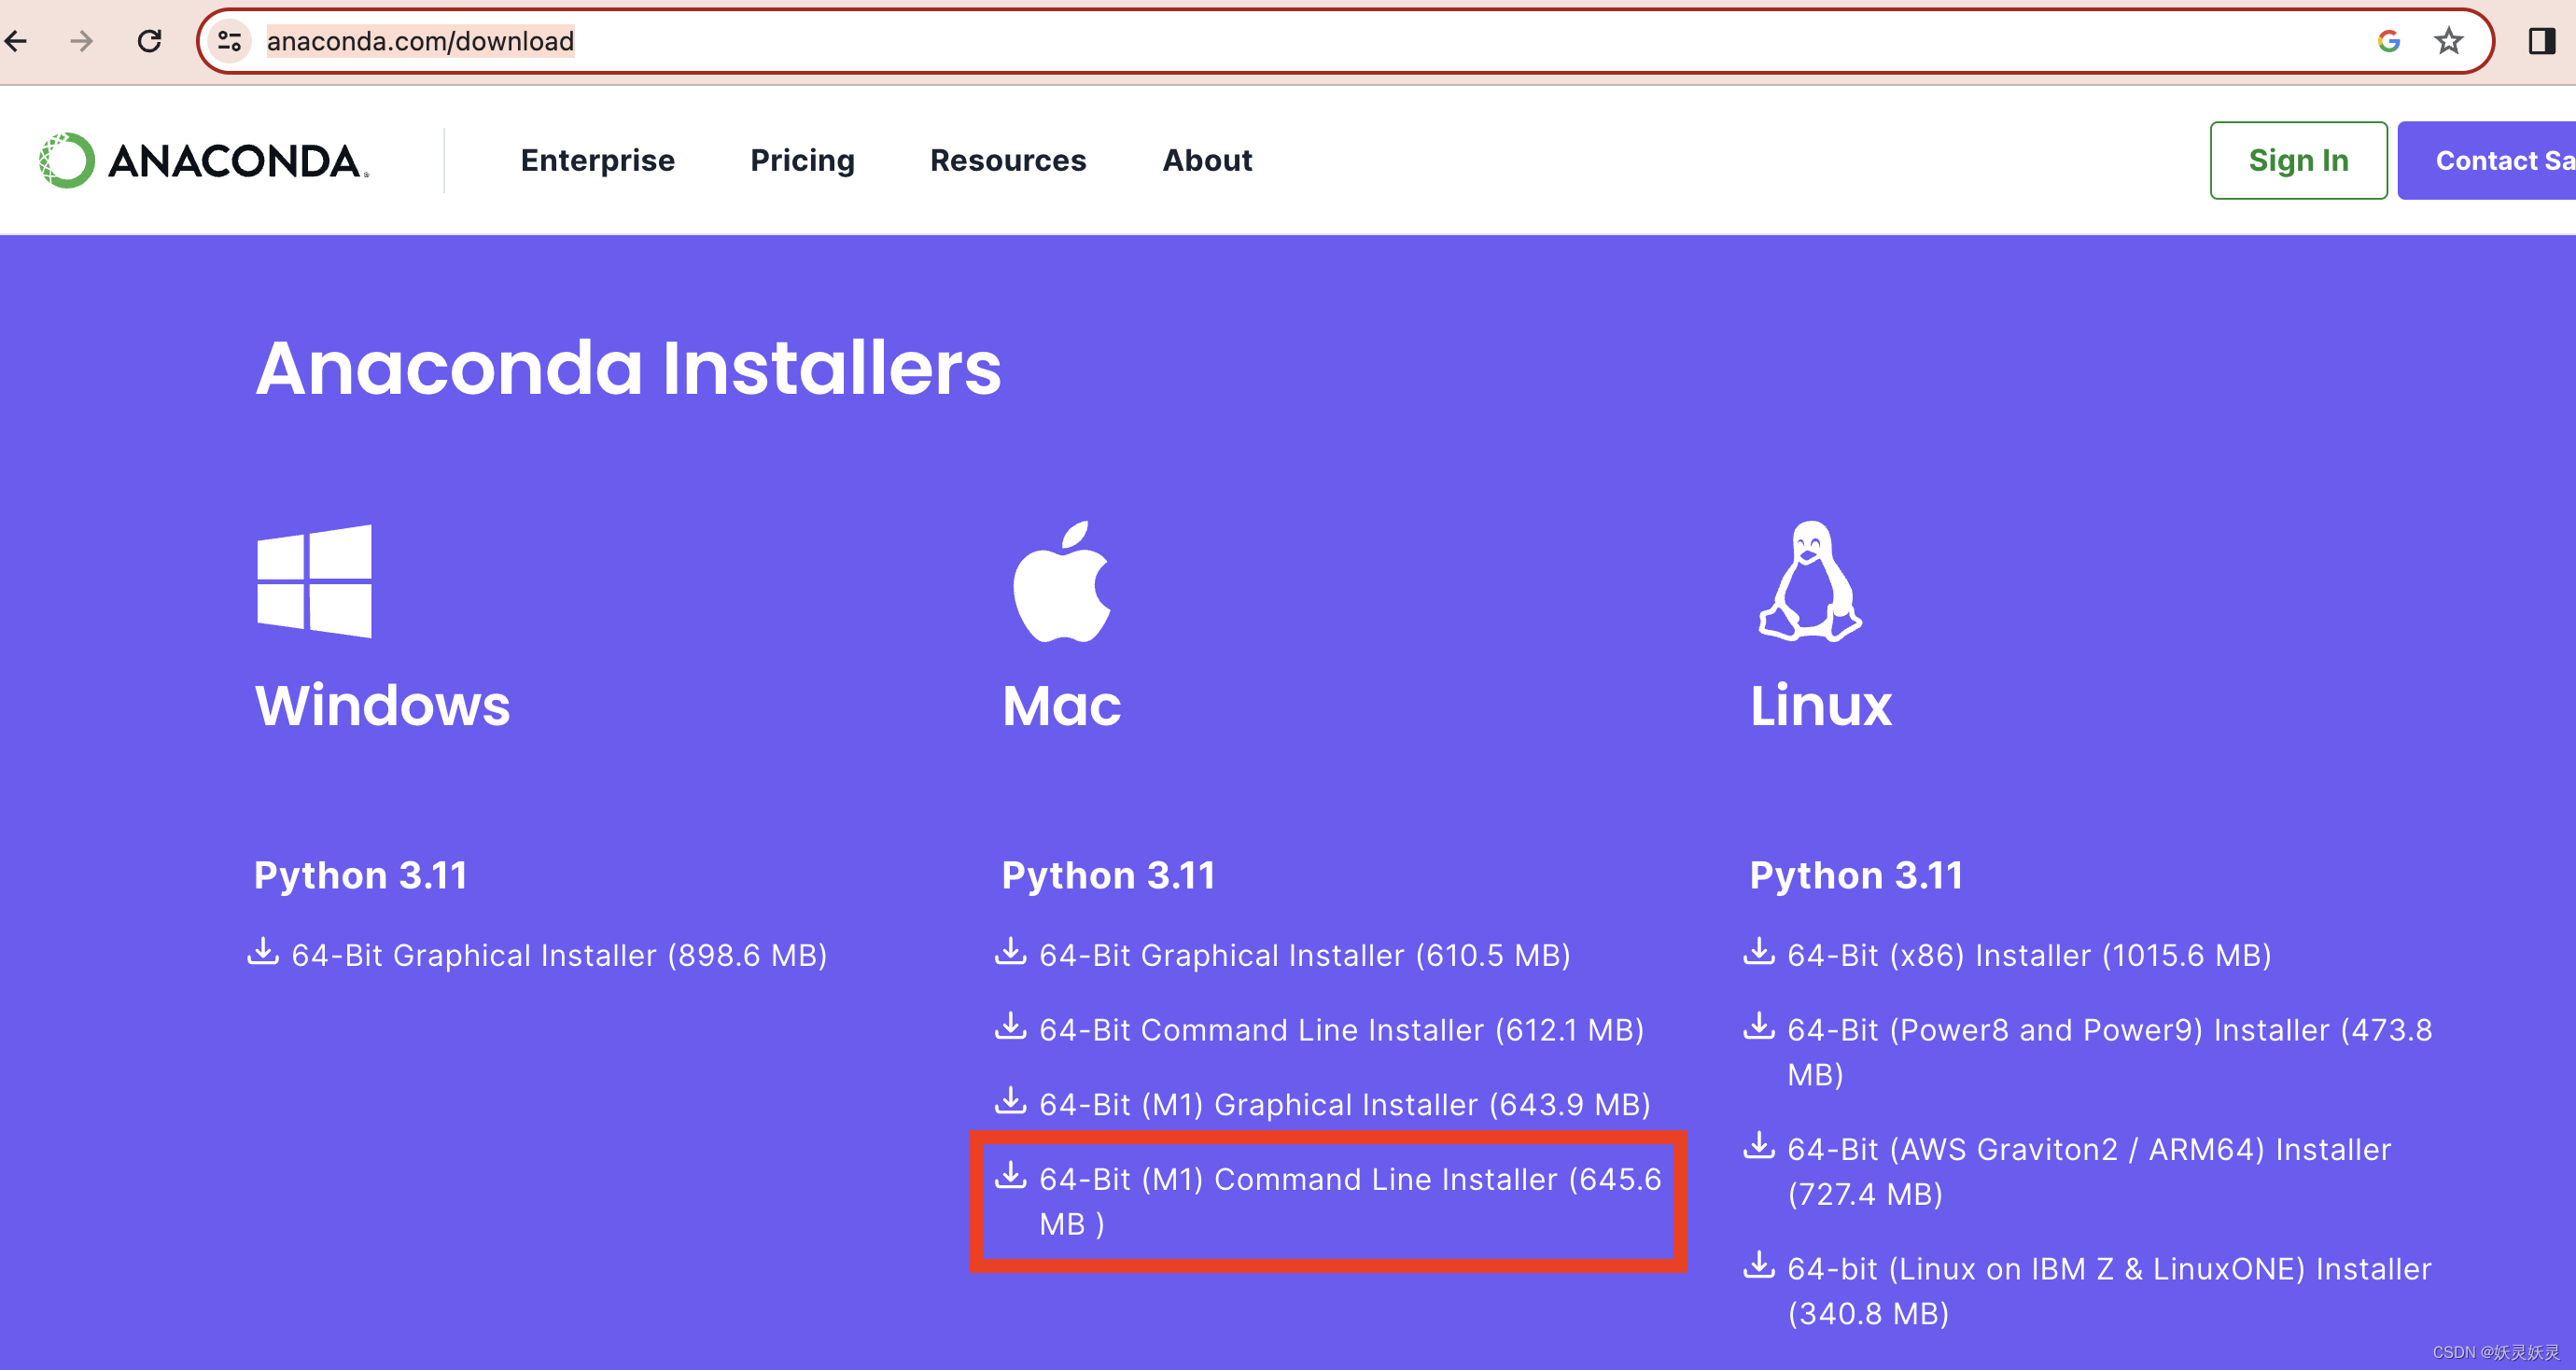Open the browser side panel icon
Screen dimensions: 2576x1370
(x=2541, y=41)
